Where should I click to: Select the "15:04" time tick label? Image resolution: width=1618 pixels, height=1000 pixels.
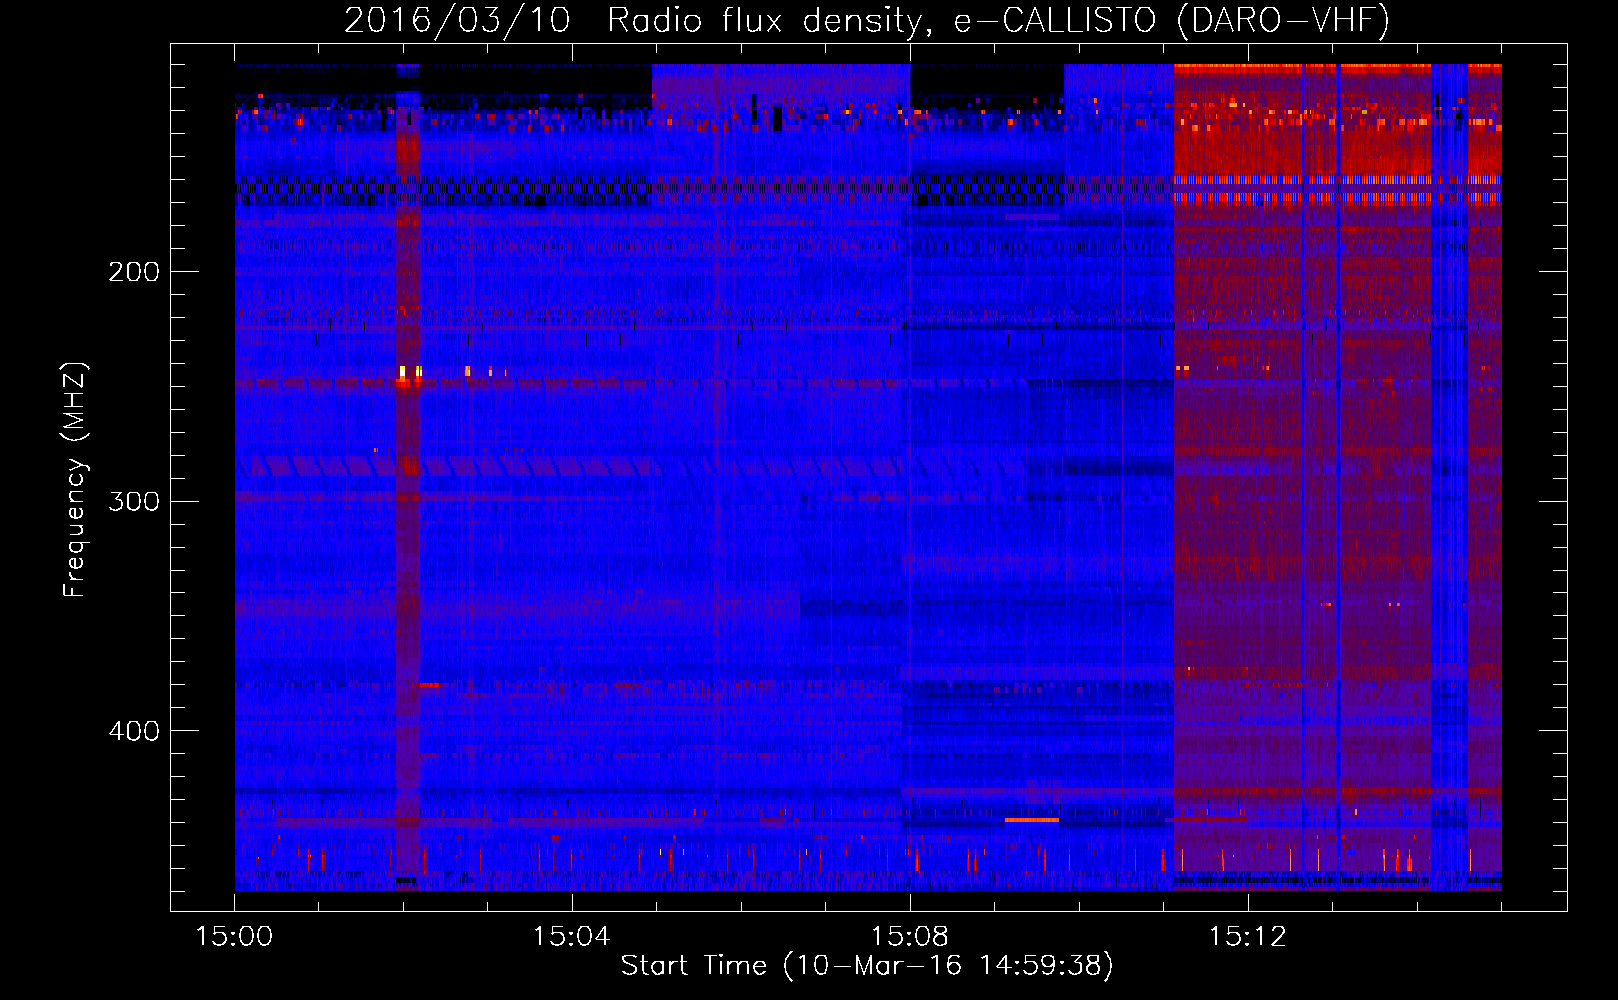click(571, 937)
